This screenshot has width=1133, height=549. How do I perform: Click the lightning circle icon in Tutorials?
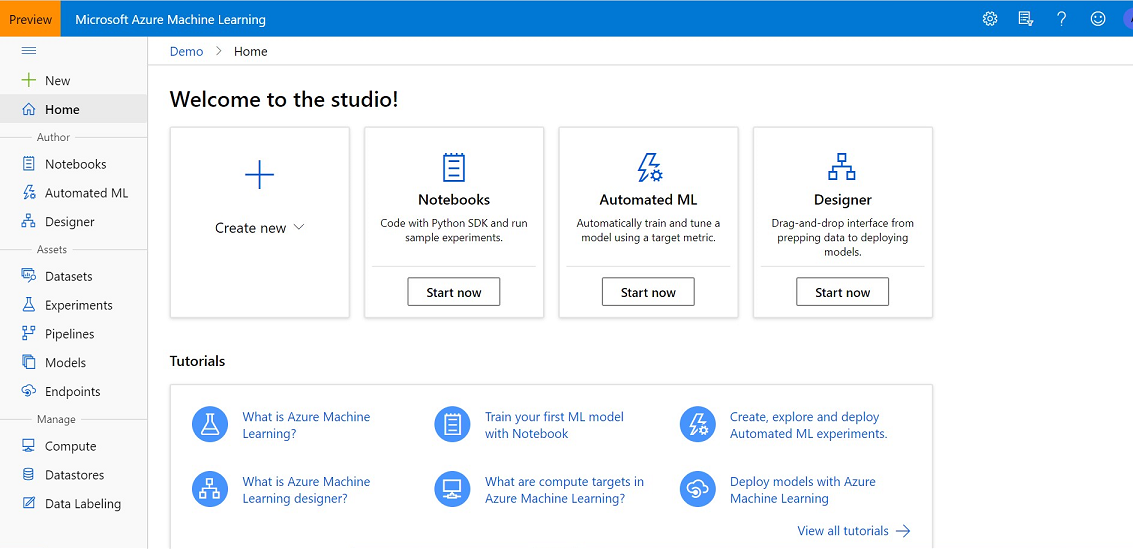click(698, 425)
